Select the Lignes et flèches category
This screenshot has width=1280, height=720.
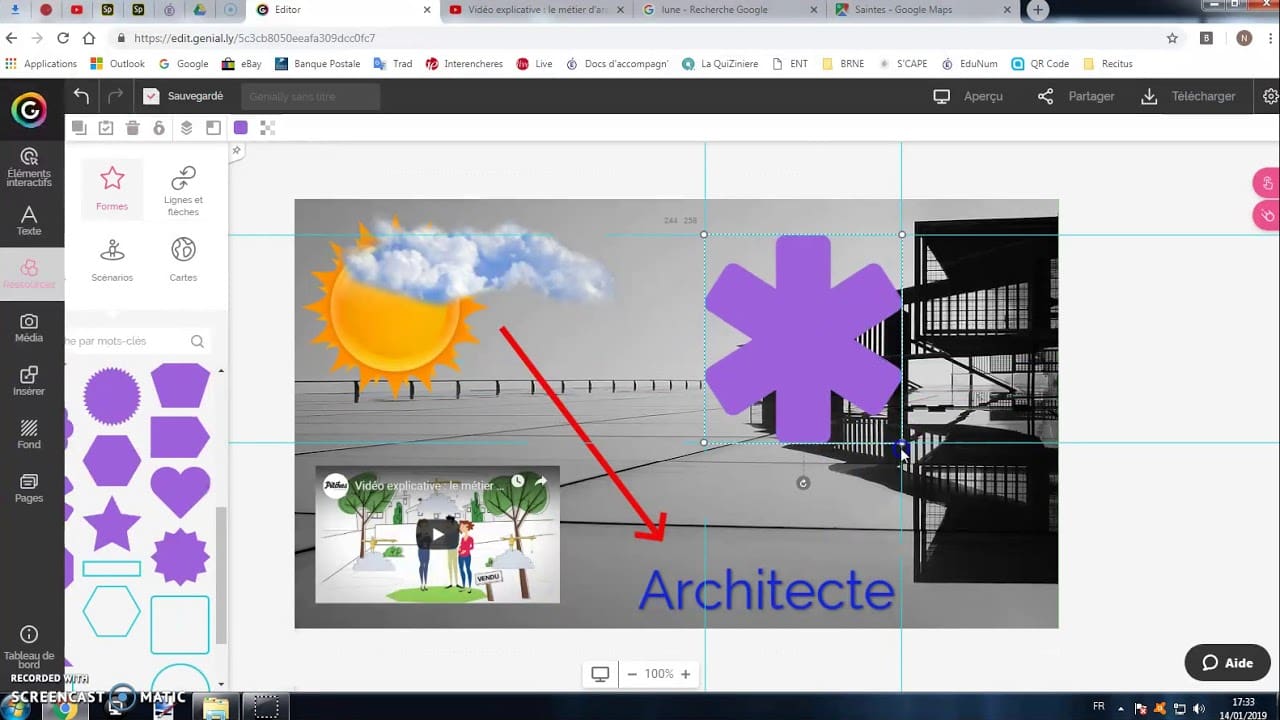point(183,191)
